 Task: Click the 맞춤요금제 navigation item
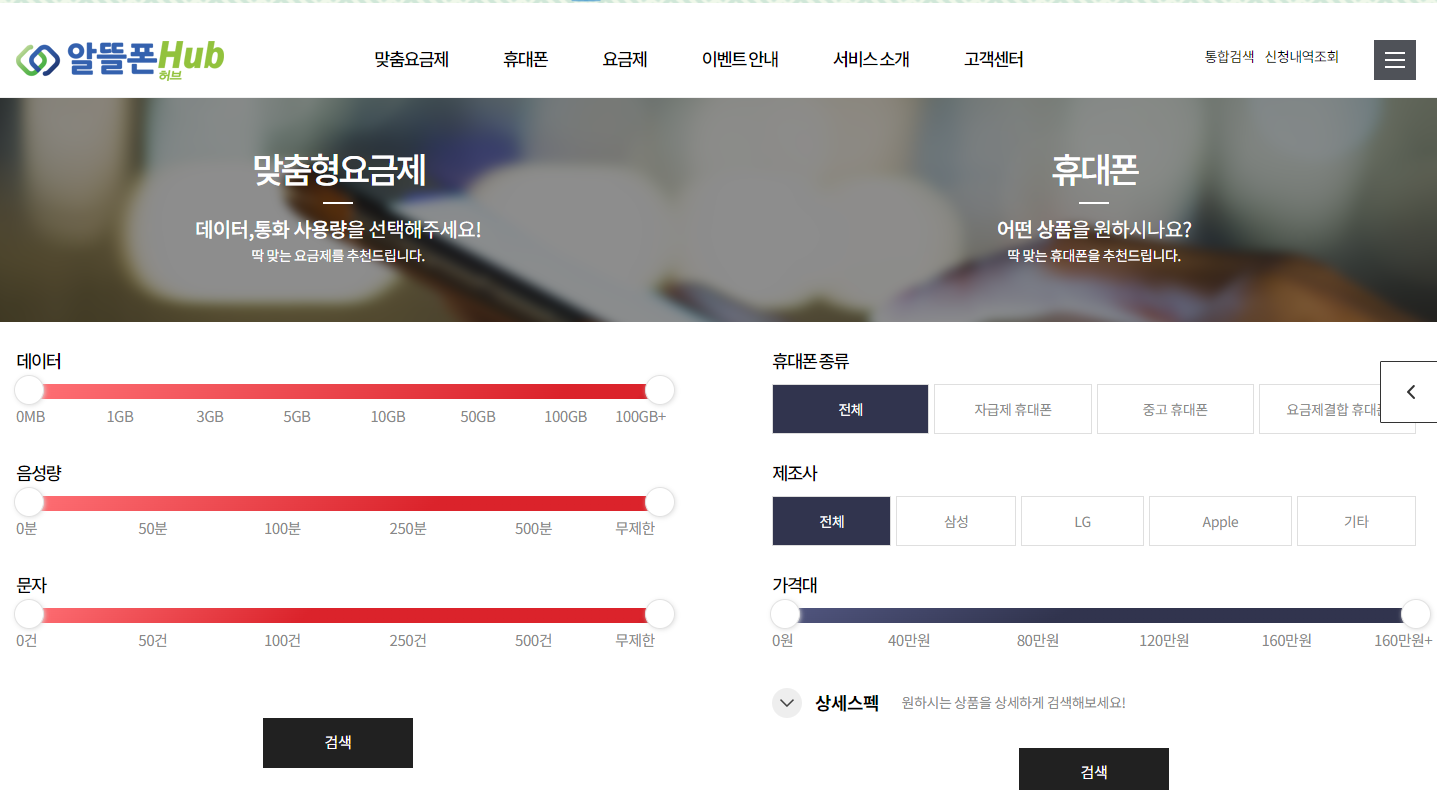click(411, 59)
